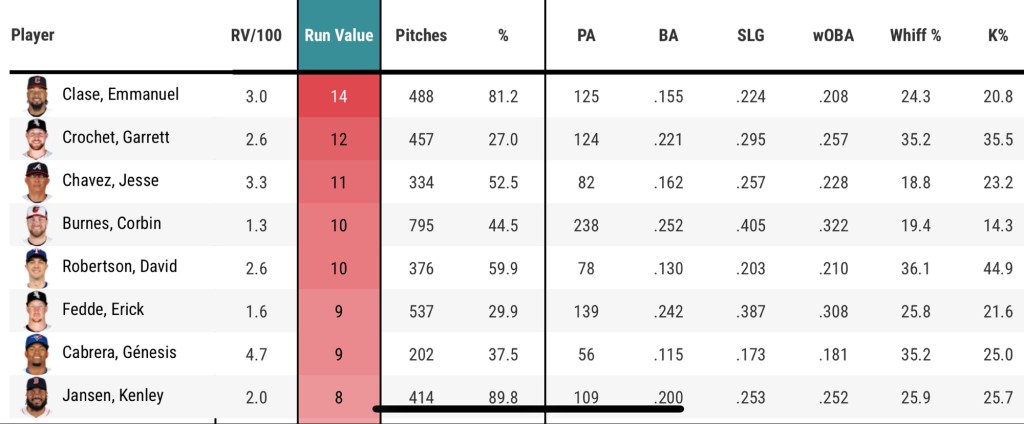Image resolution: width=1024 pixels, height=424 pixels.
Task: Click Kenley Jansen's headshot image
Action: [x=37, y=397]
